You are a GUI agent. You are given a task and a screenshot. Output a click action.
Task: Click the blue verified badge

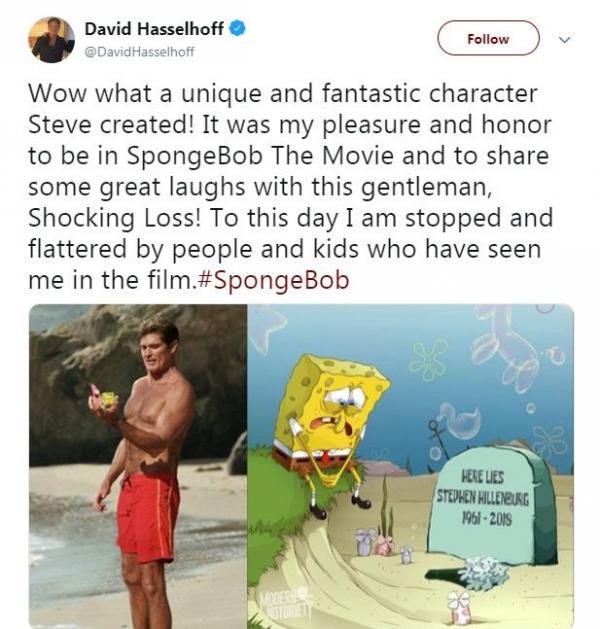[x=237, y=29]
